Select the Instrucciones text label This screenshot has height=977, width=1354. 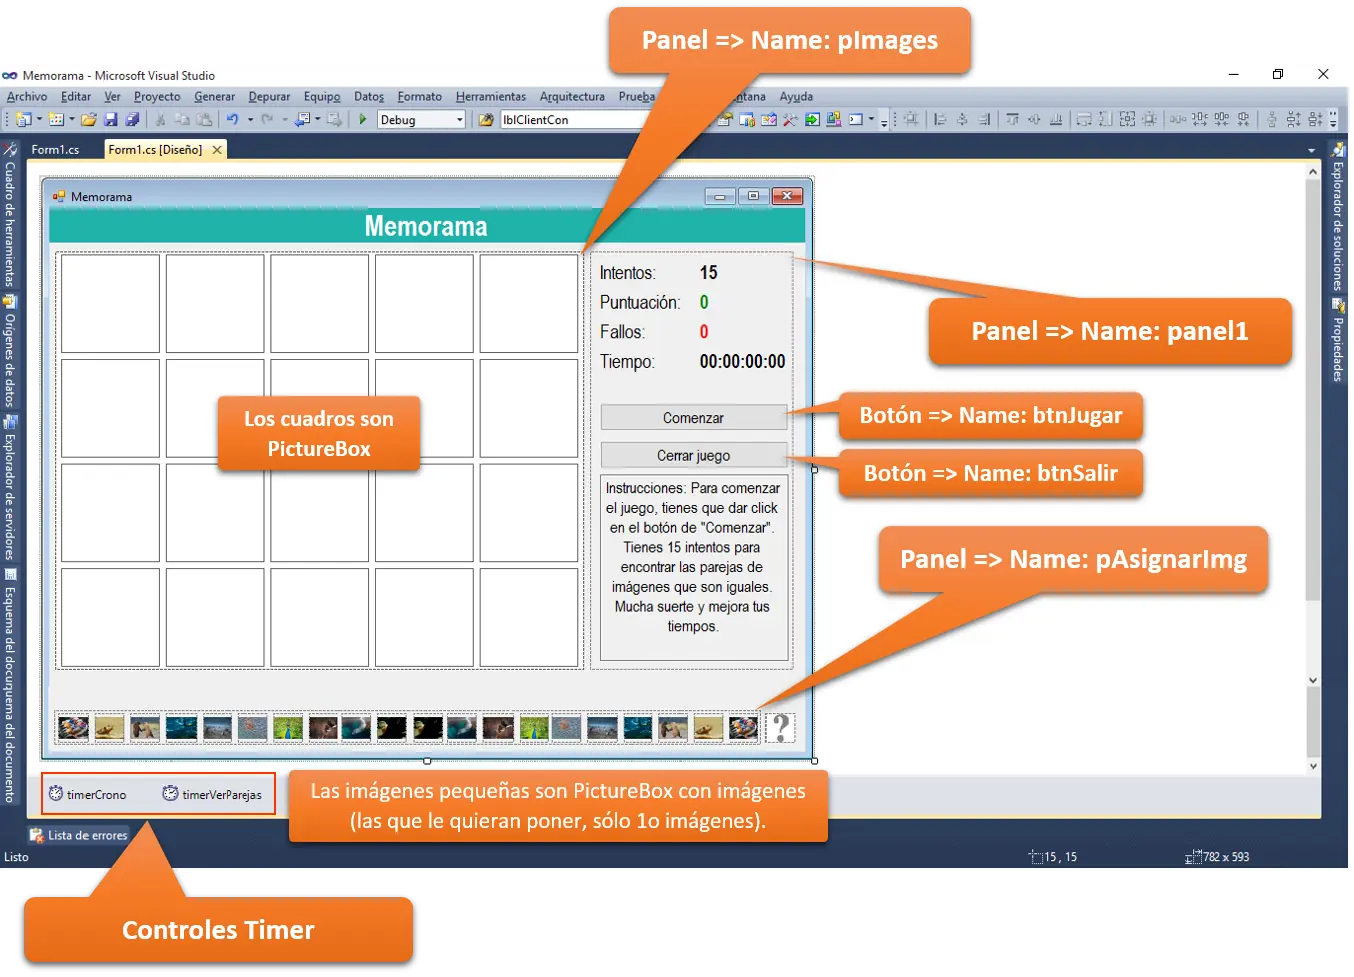click(x=693, y=567)
